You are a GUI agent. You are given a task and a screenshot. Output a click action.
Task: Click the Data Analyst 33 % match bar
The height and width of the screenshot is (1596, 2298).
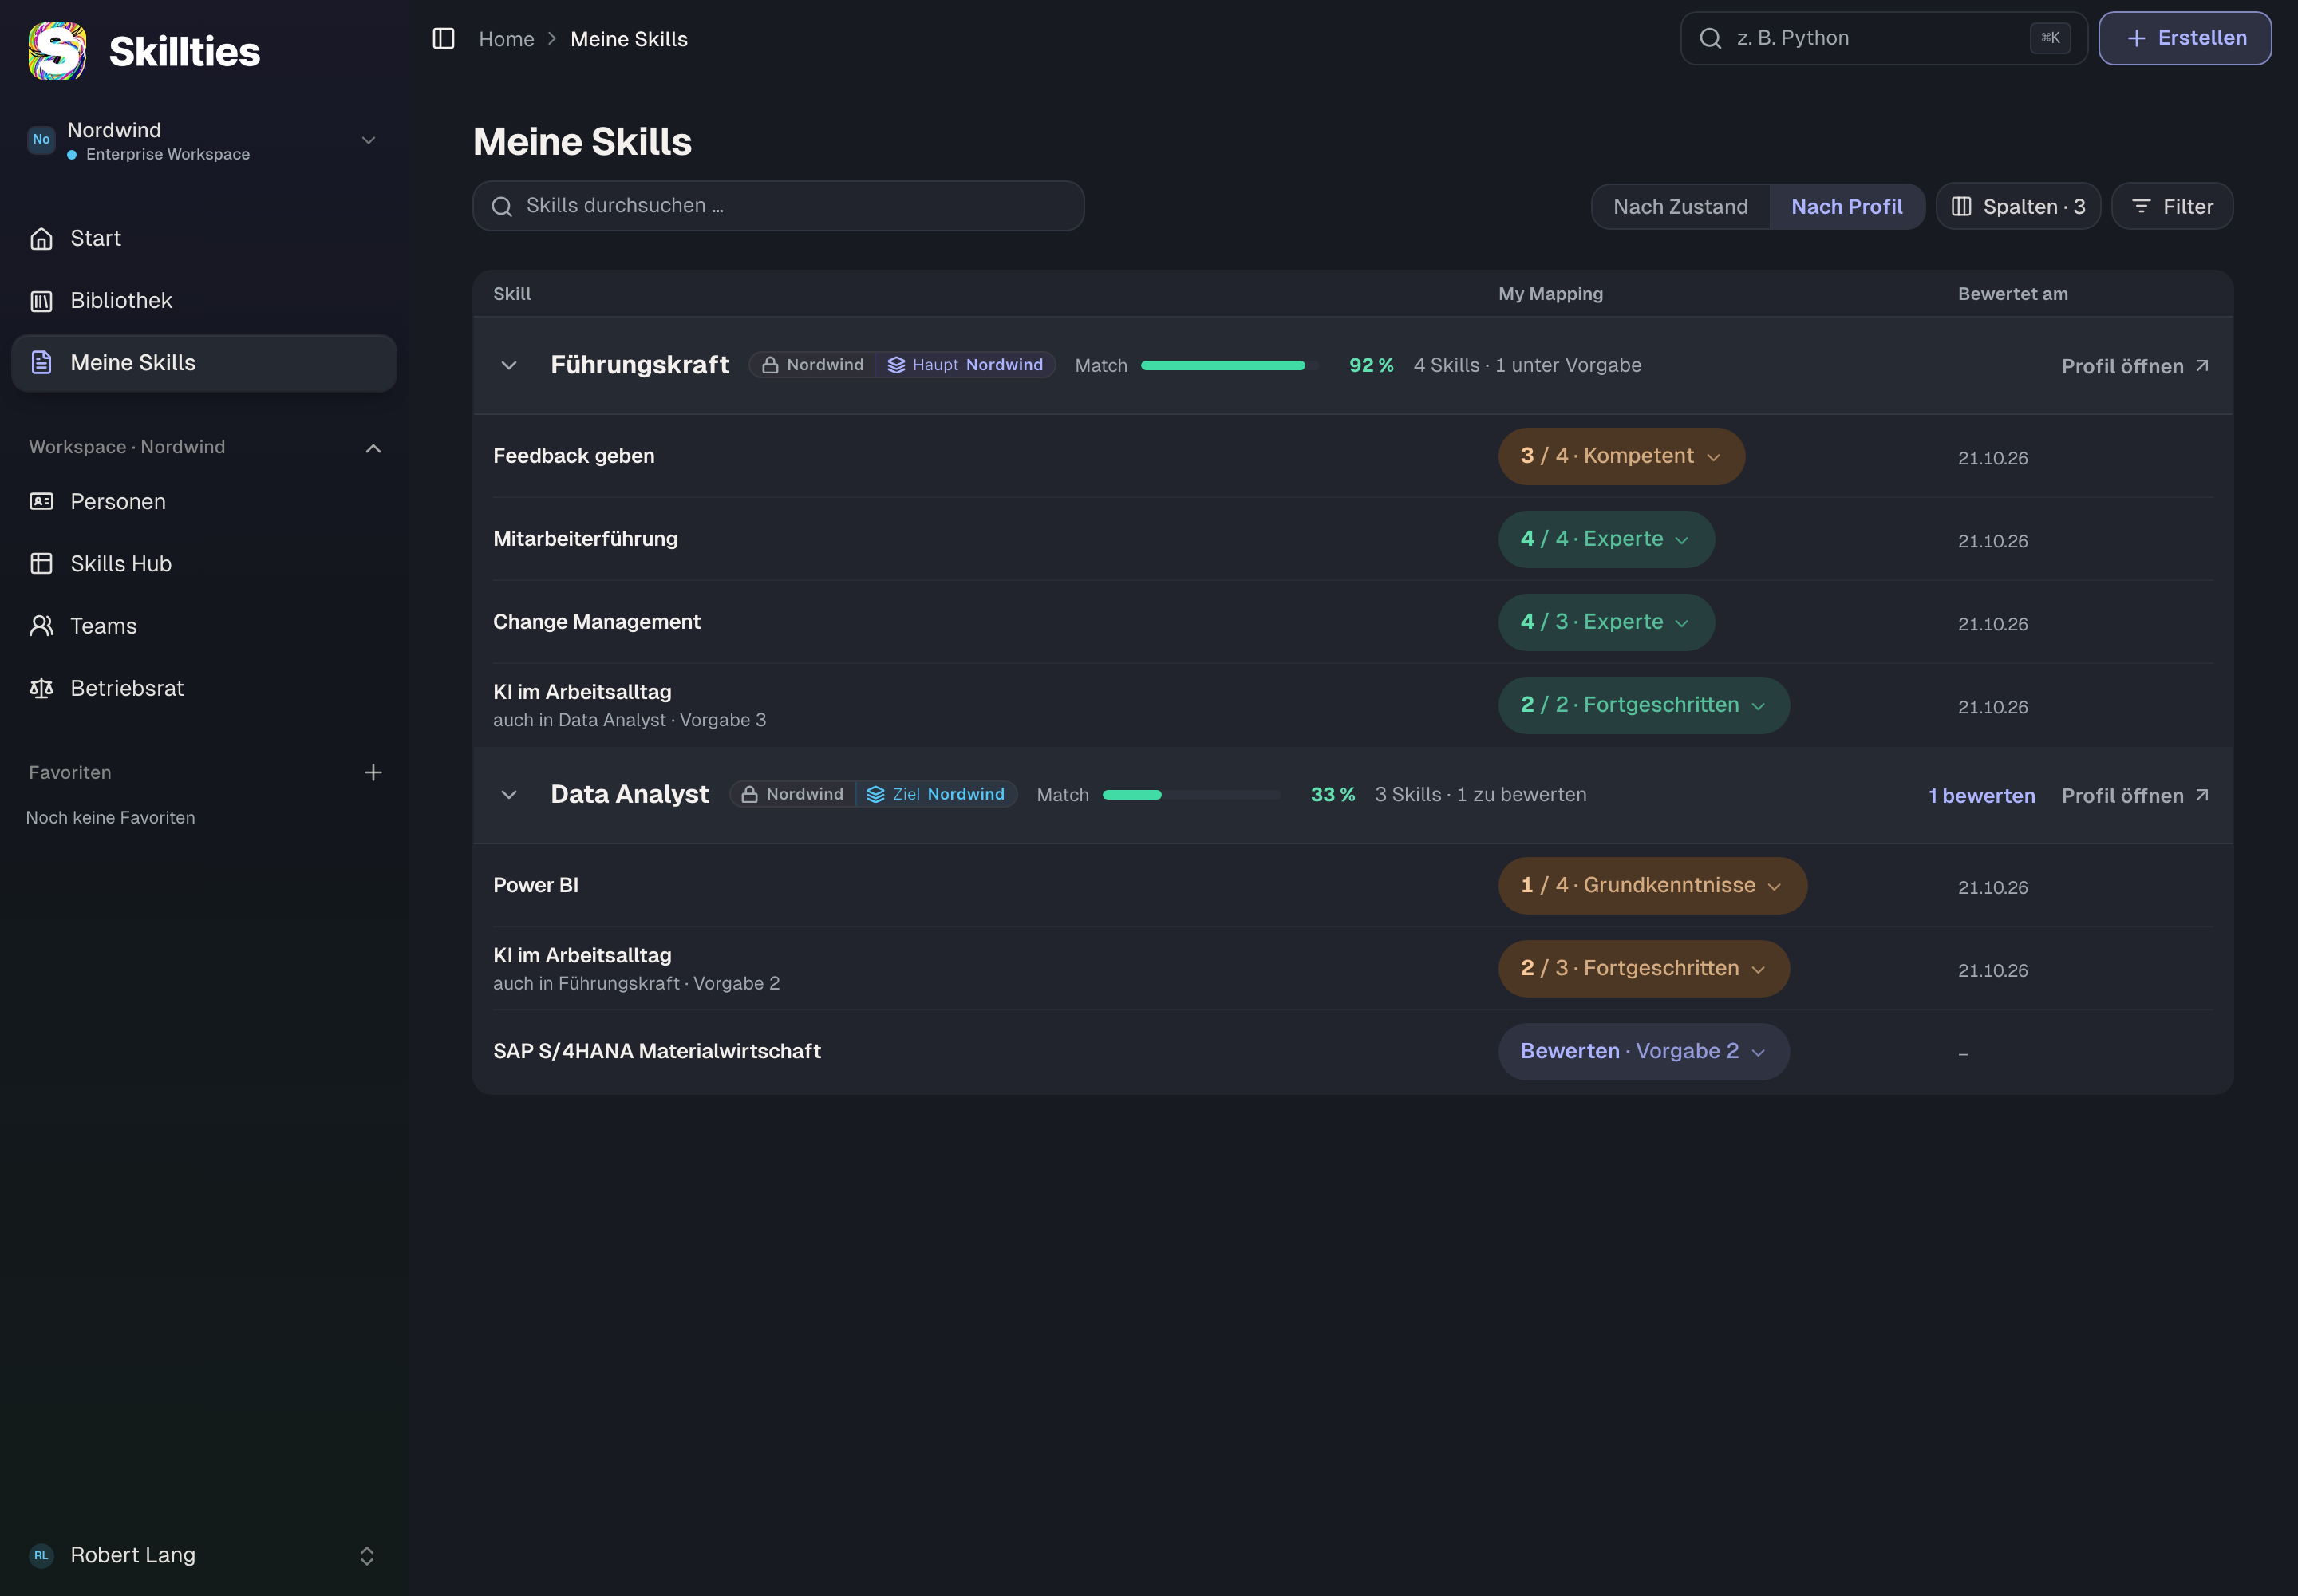click(x=1191, y=795)
